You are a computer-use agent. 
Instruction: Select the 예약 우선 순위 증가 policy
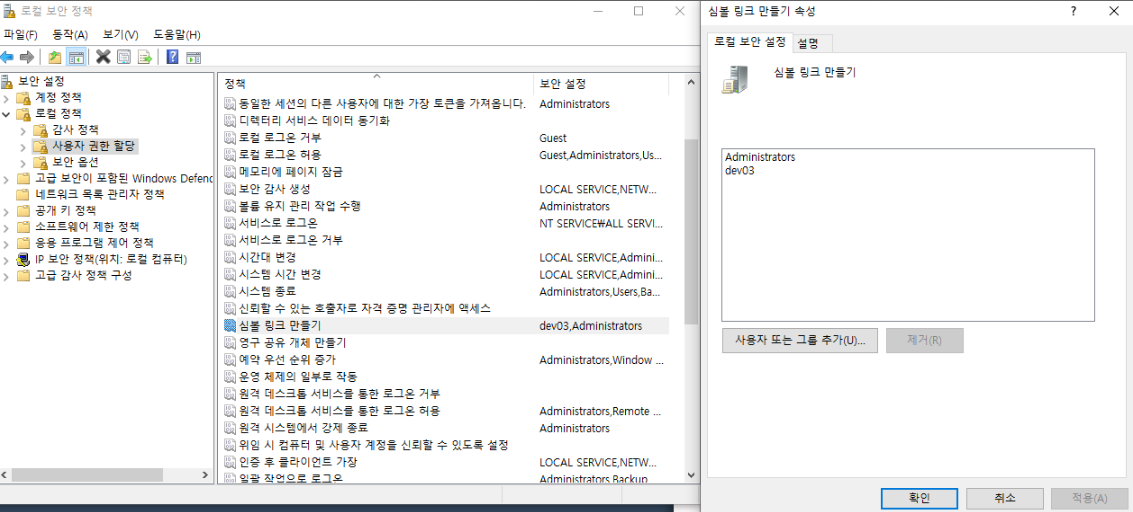click(x=444, y=360)
